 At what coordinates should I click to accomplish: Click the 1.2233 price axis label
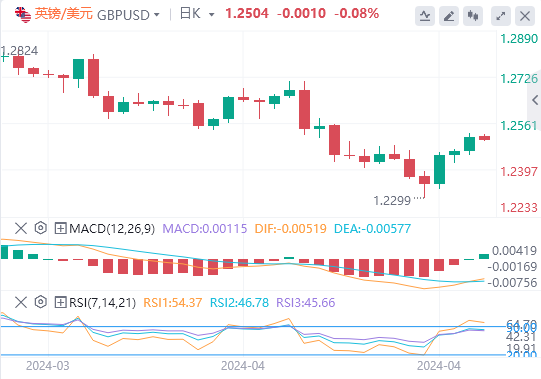pos(519,208)
